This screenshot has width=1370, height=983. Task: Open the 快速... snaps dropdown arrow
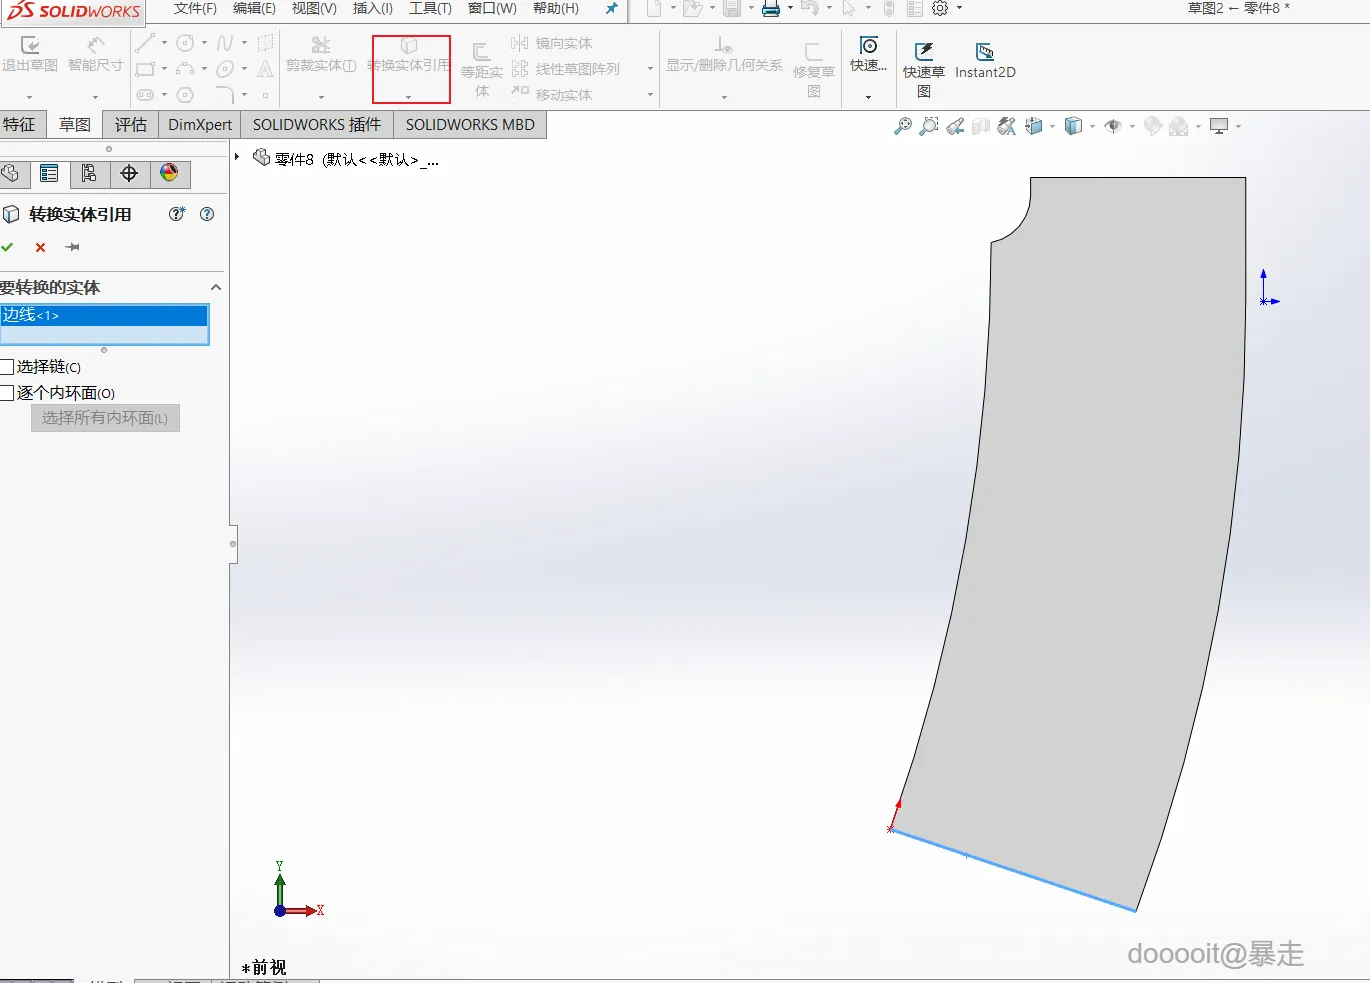(868, 97)
